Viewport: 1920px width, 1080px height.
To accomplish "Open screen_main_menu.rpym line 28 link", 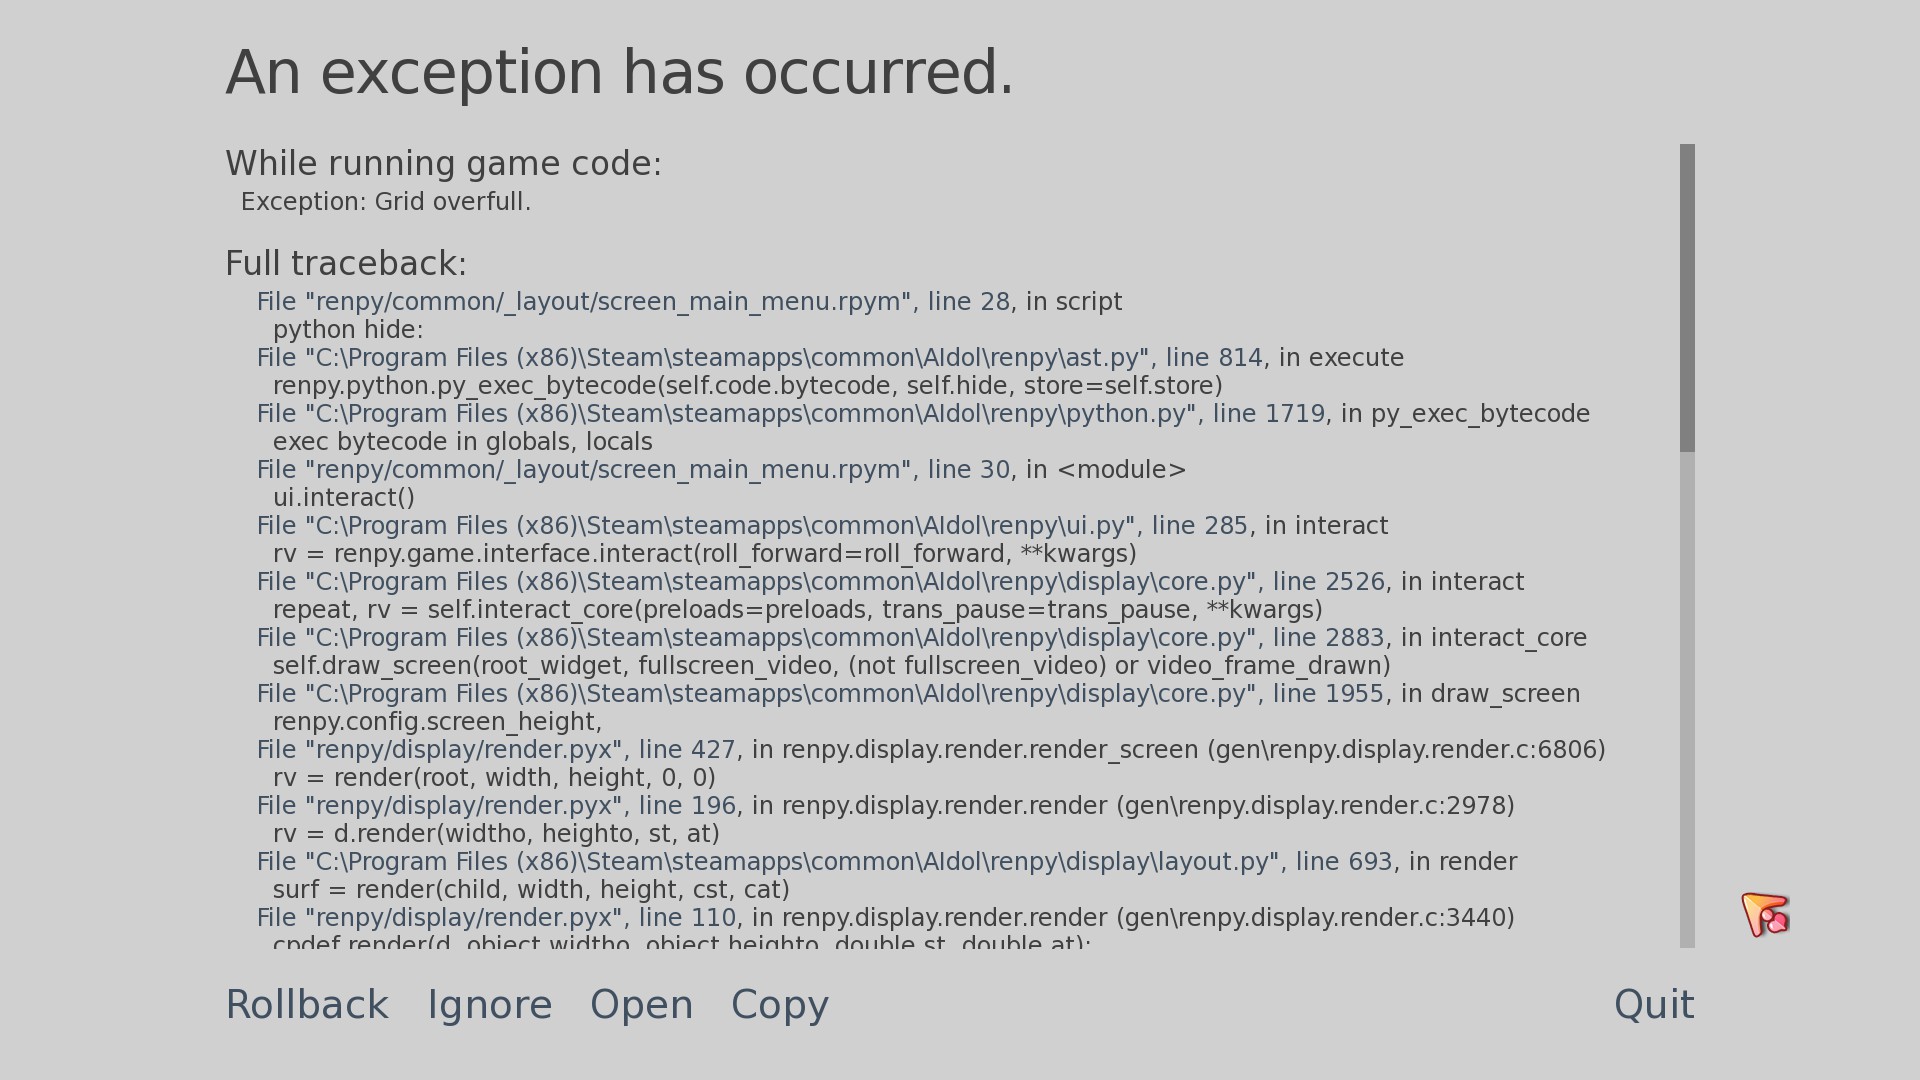I will (633, 302).
